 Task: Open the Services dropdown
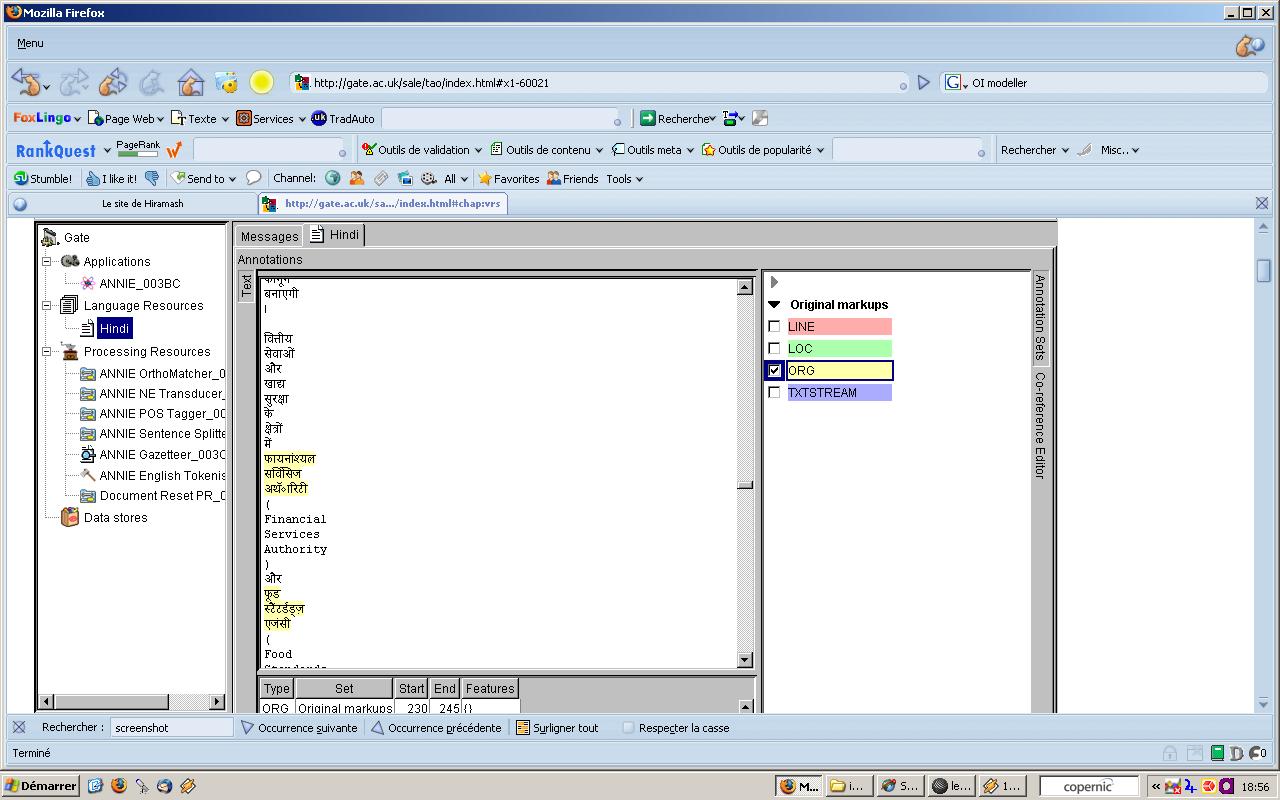click(271, 118)
